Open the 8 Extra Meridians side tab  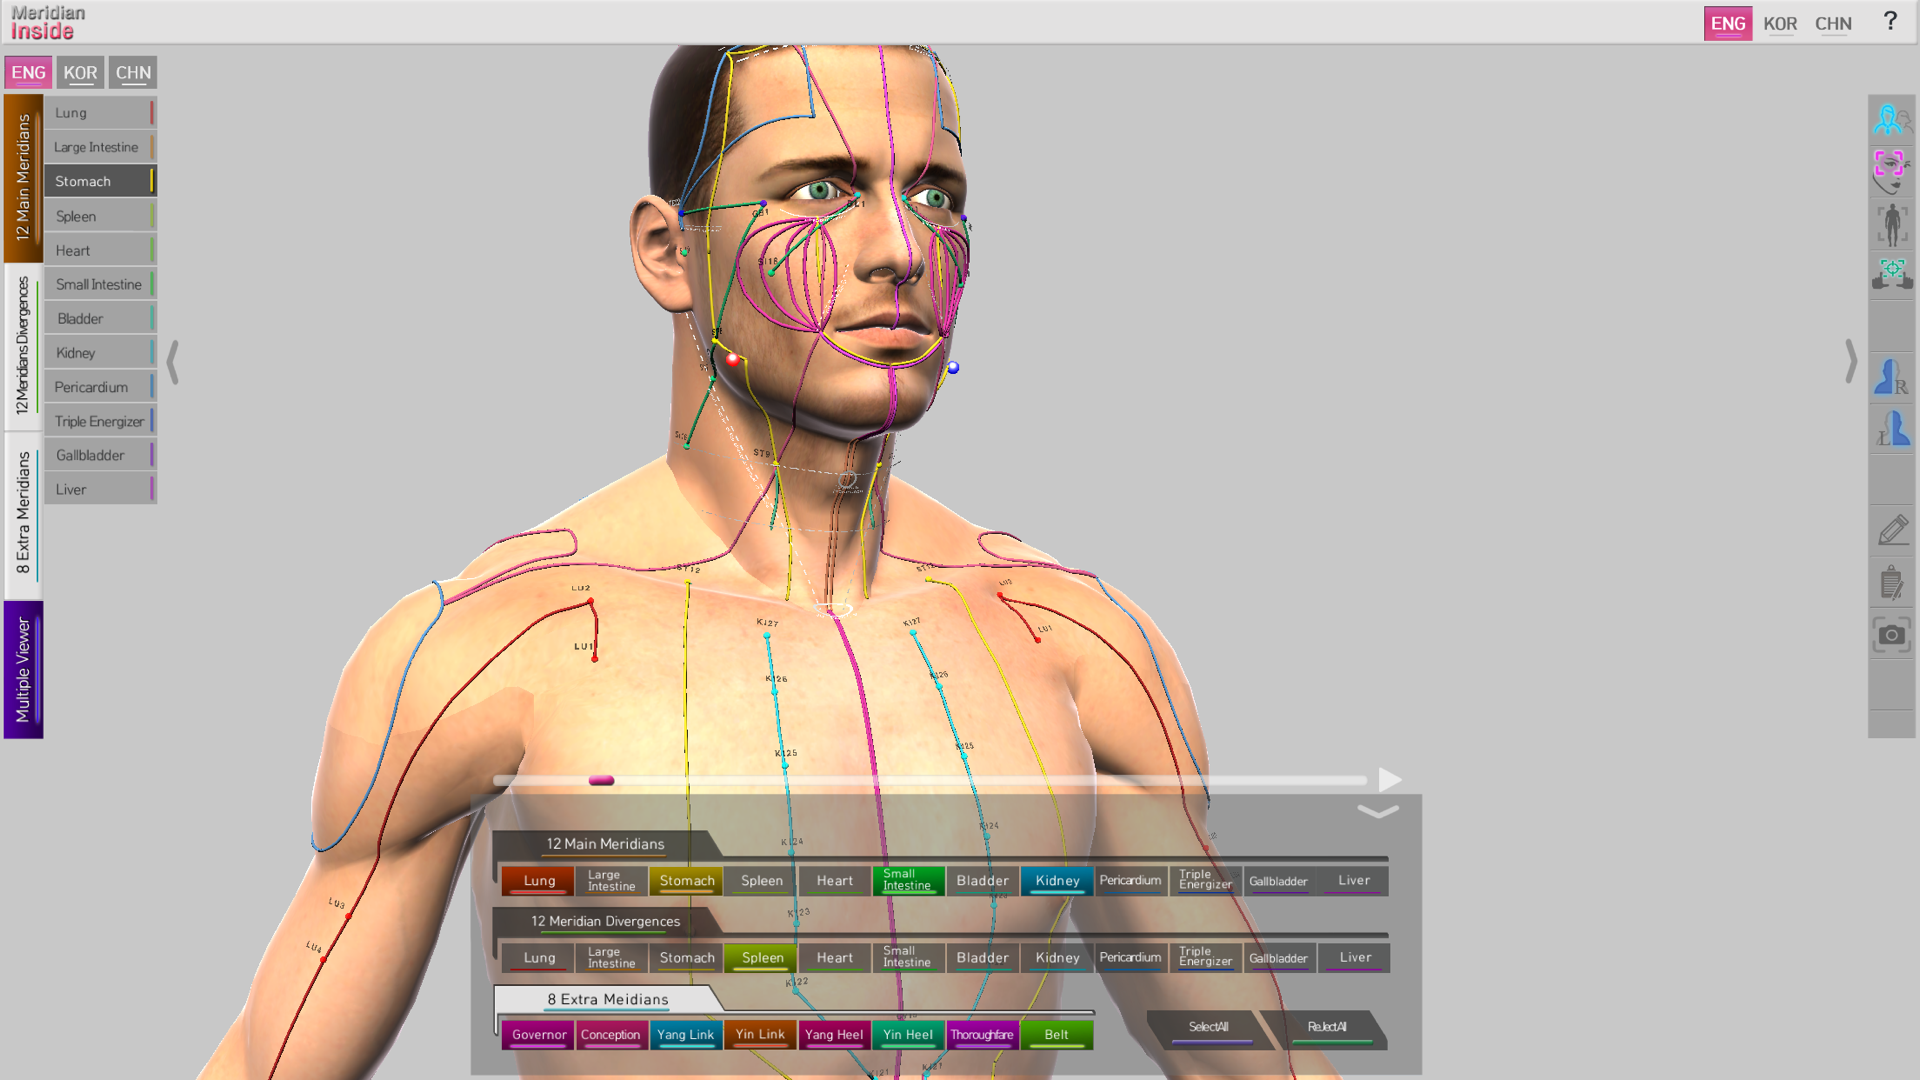[23, 514]
